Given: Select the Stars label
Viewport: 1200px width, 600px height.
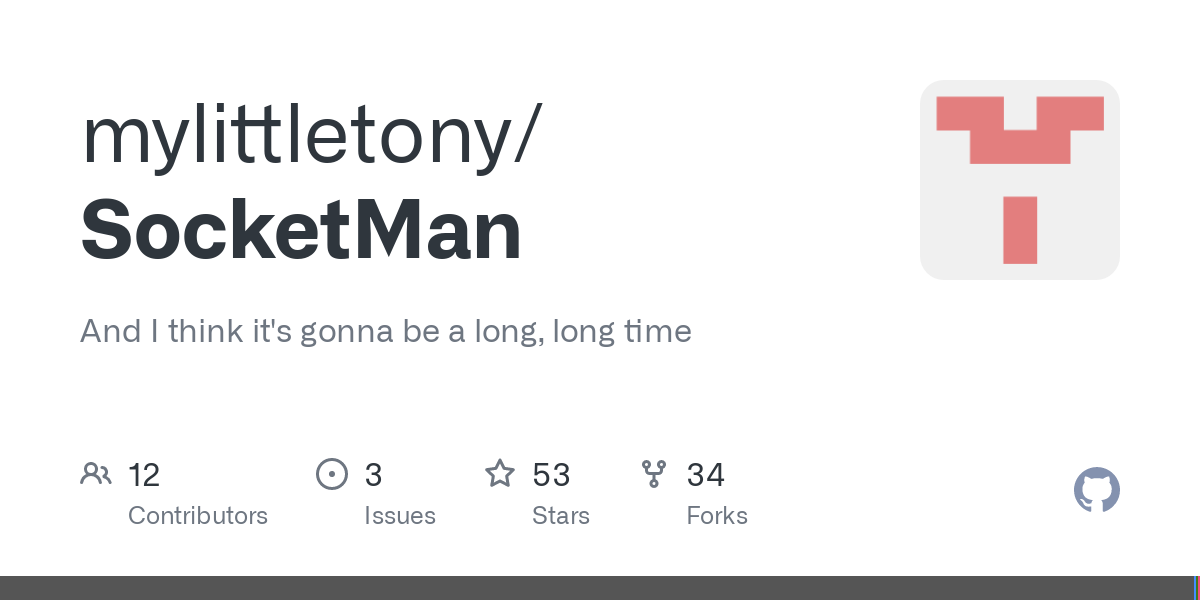Looking at the screenshot, I should 561,516.
